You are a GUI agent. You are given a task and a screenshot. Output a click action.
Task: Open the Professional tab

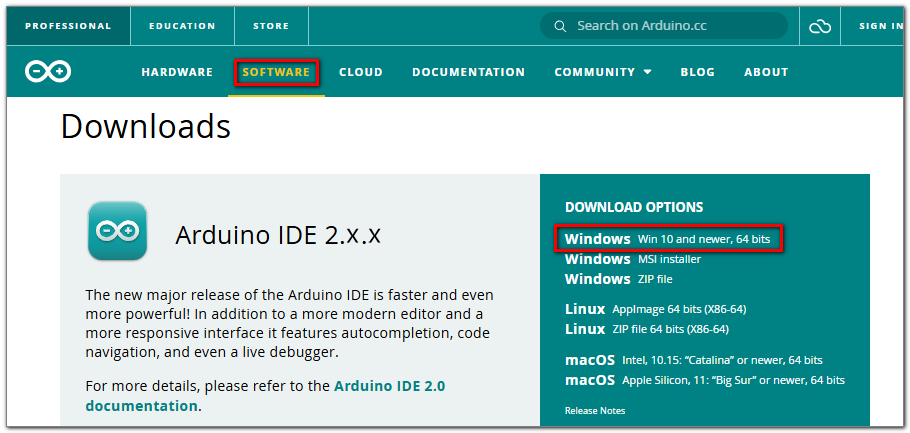68,26
